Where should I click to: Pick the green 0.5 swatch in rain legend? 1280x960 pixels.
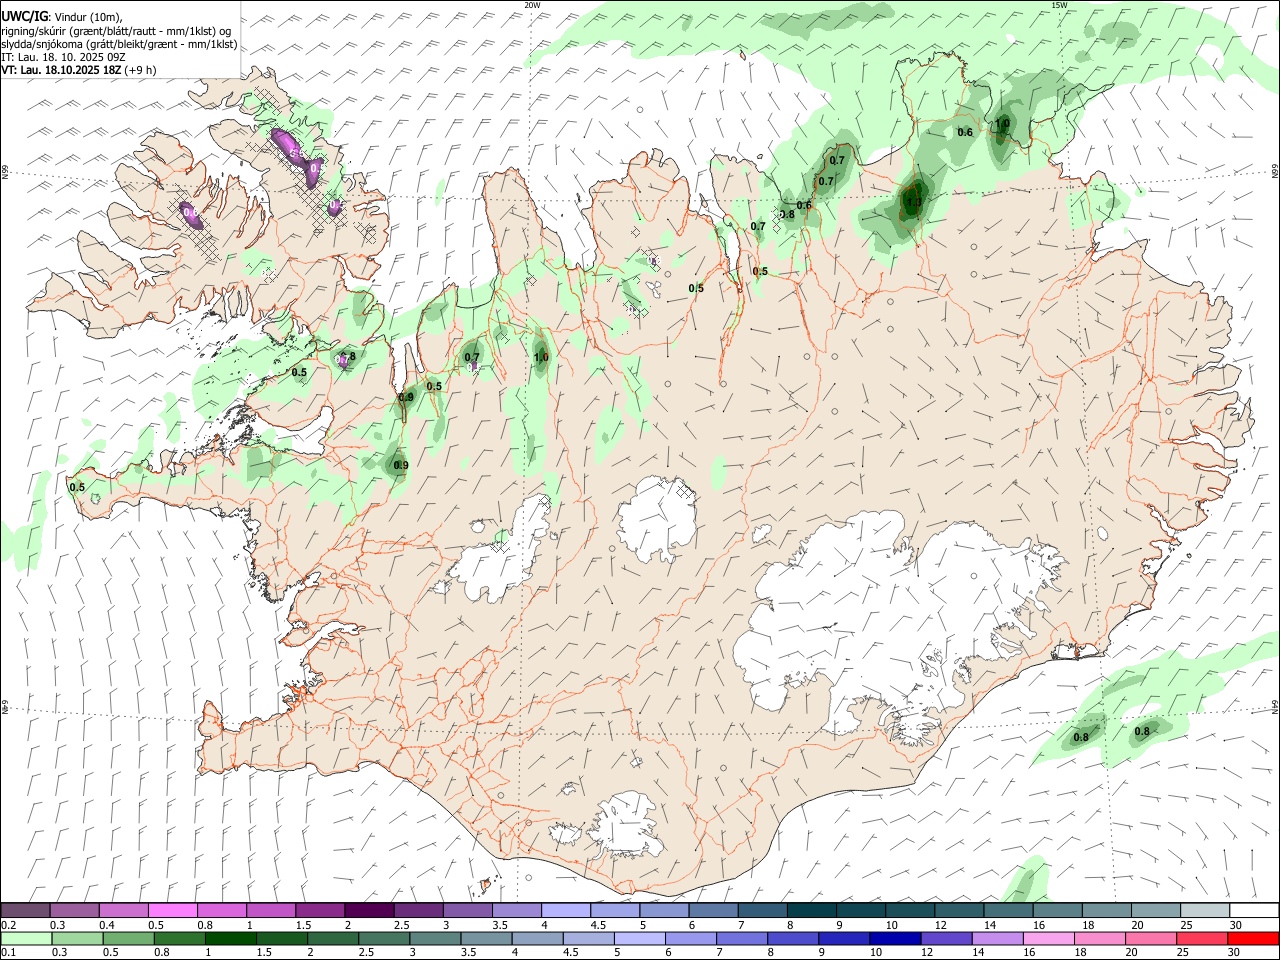(x=128, y=938)
